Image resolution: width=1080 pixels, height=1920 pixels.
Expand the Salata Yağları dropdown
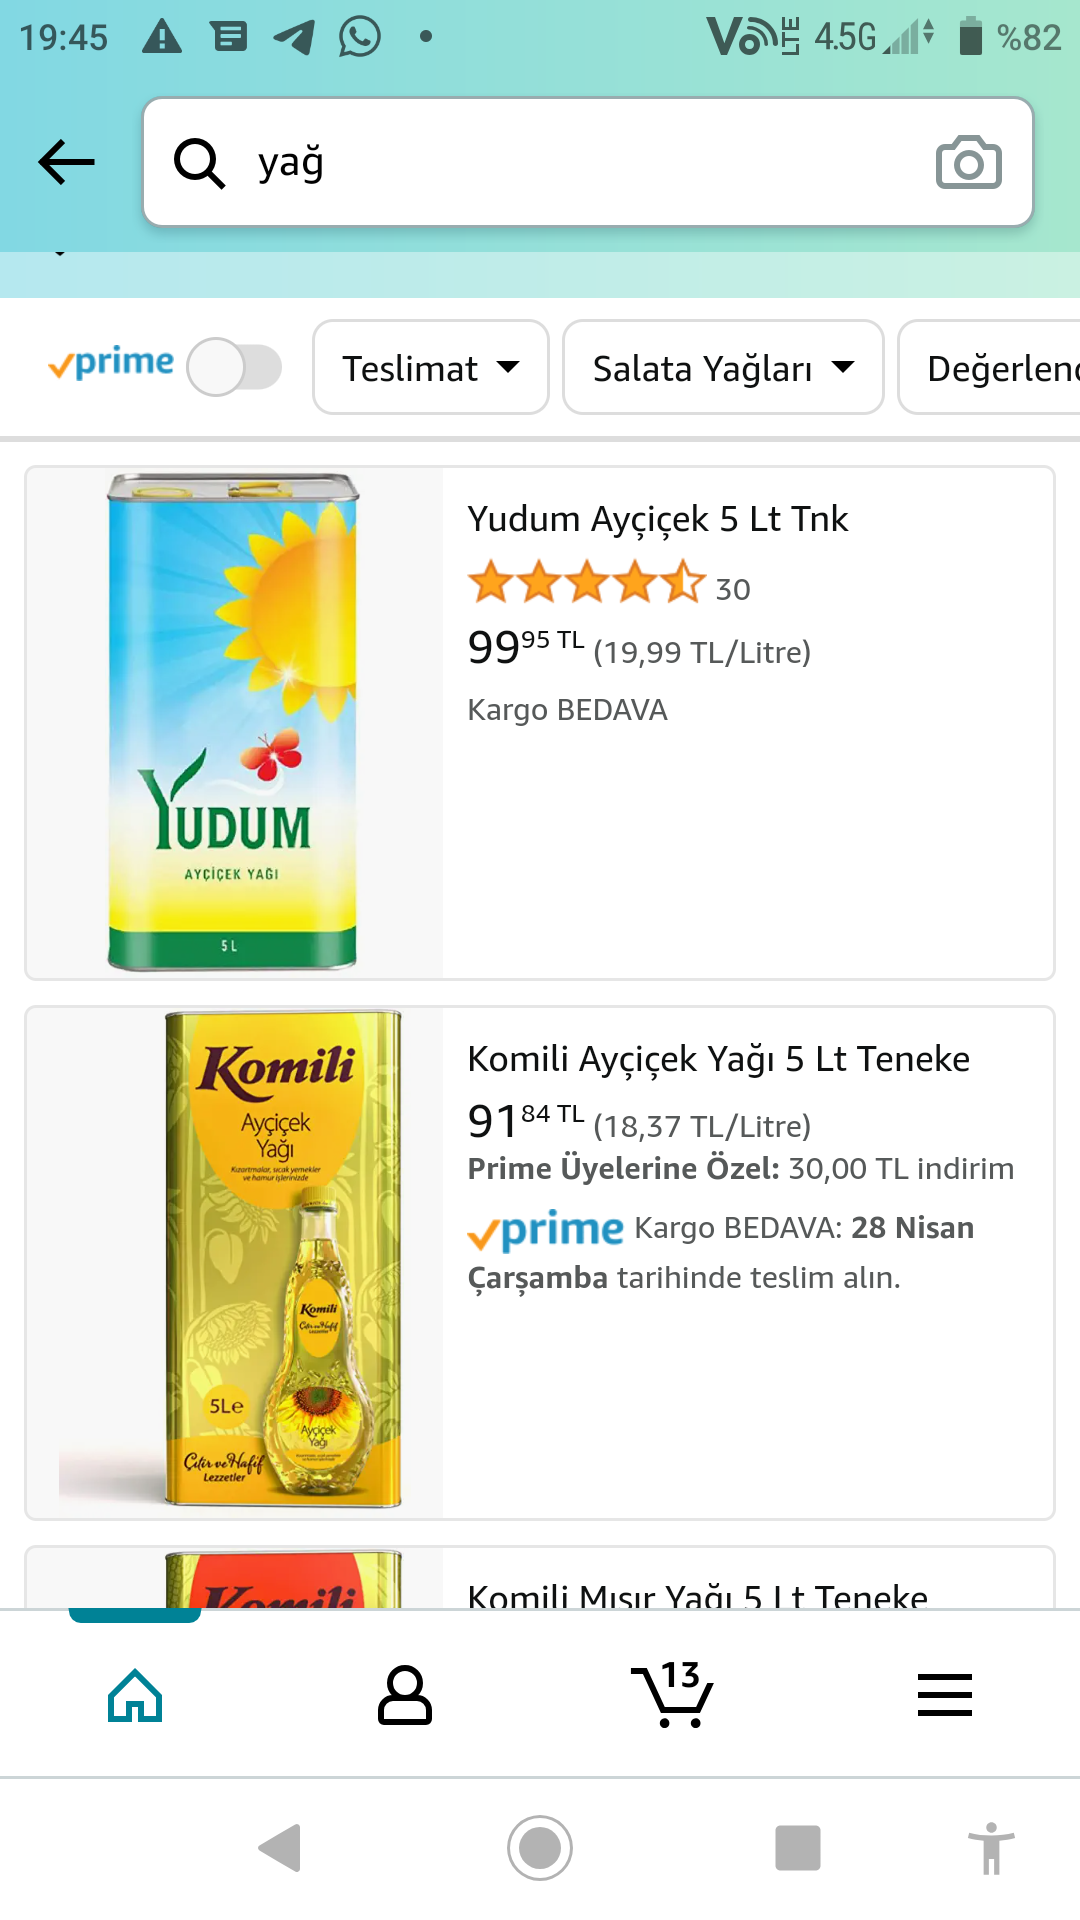point(723,368)
